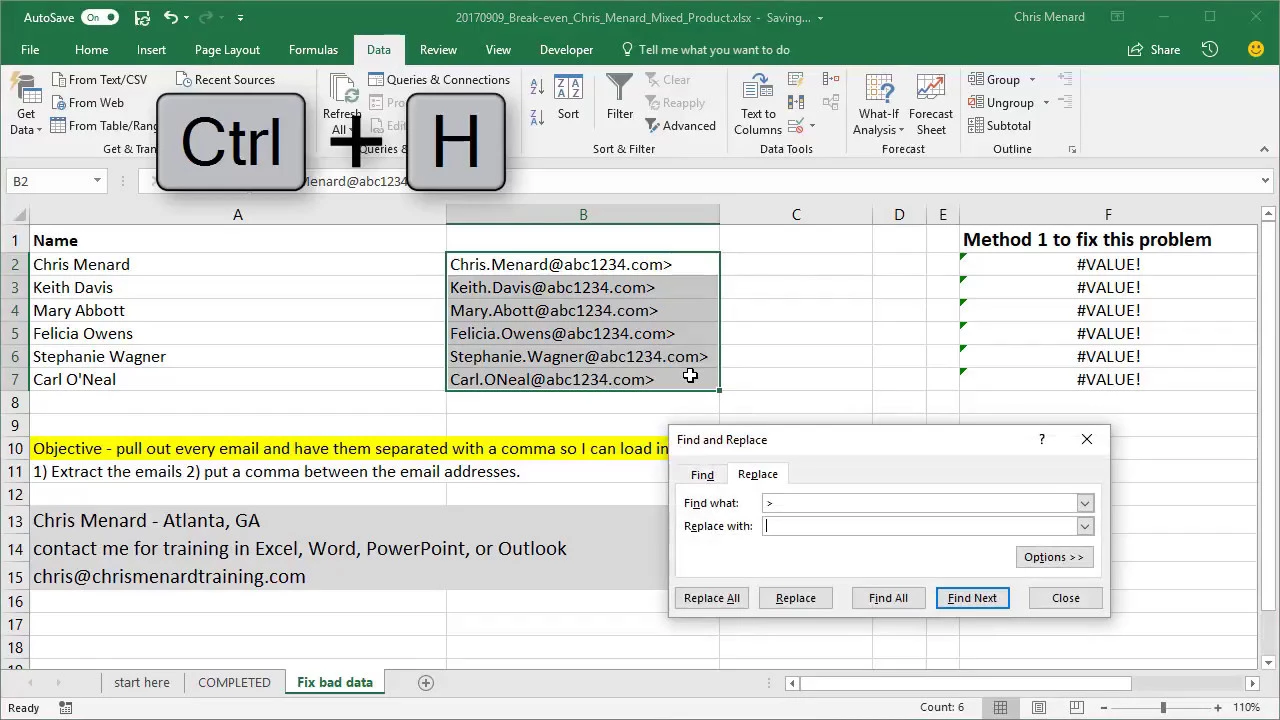Switch to the Insert ribbon tab
Screen dimensions: 1280x720
coord(151,50)
